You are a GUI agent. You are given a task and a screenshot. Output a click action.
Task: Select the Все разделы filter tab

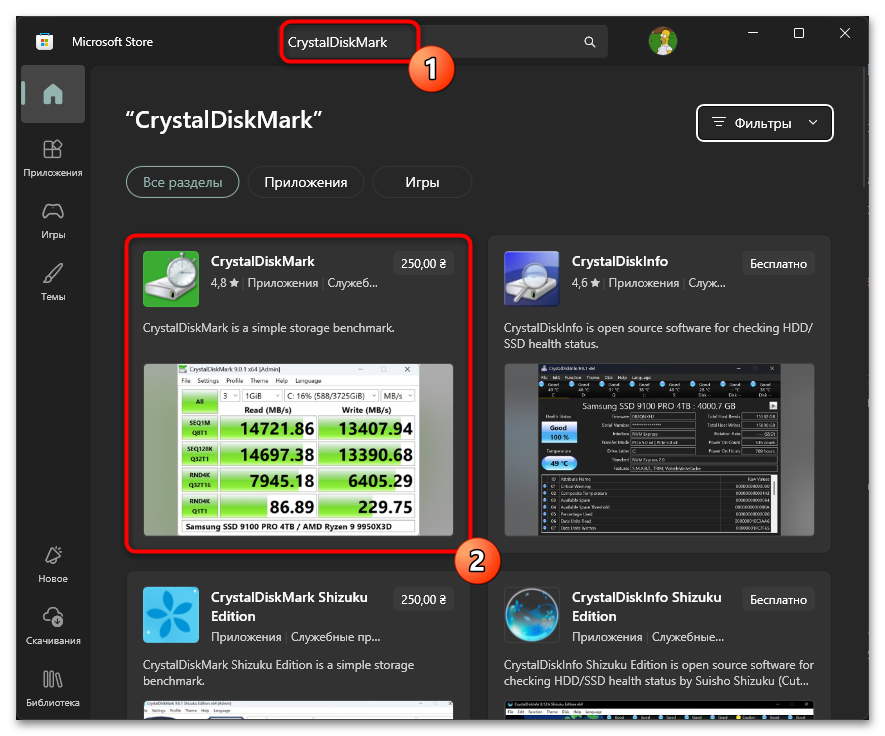[182, 182]
